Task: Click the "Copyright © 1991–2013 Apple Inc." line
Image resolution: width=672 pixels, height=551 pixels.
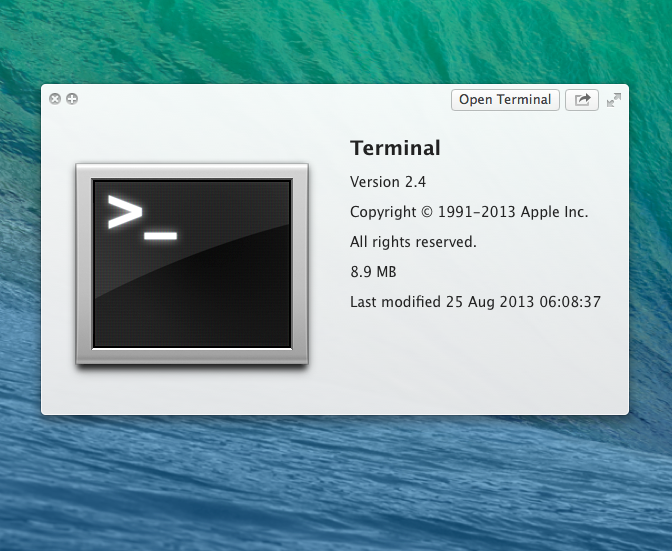Action: coord(469,212)
